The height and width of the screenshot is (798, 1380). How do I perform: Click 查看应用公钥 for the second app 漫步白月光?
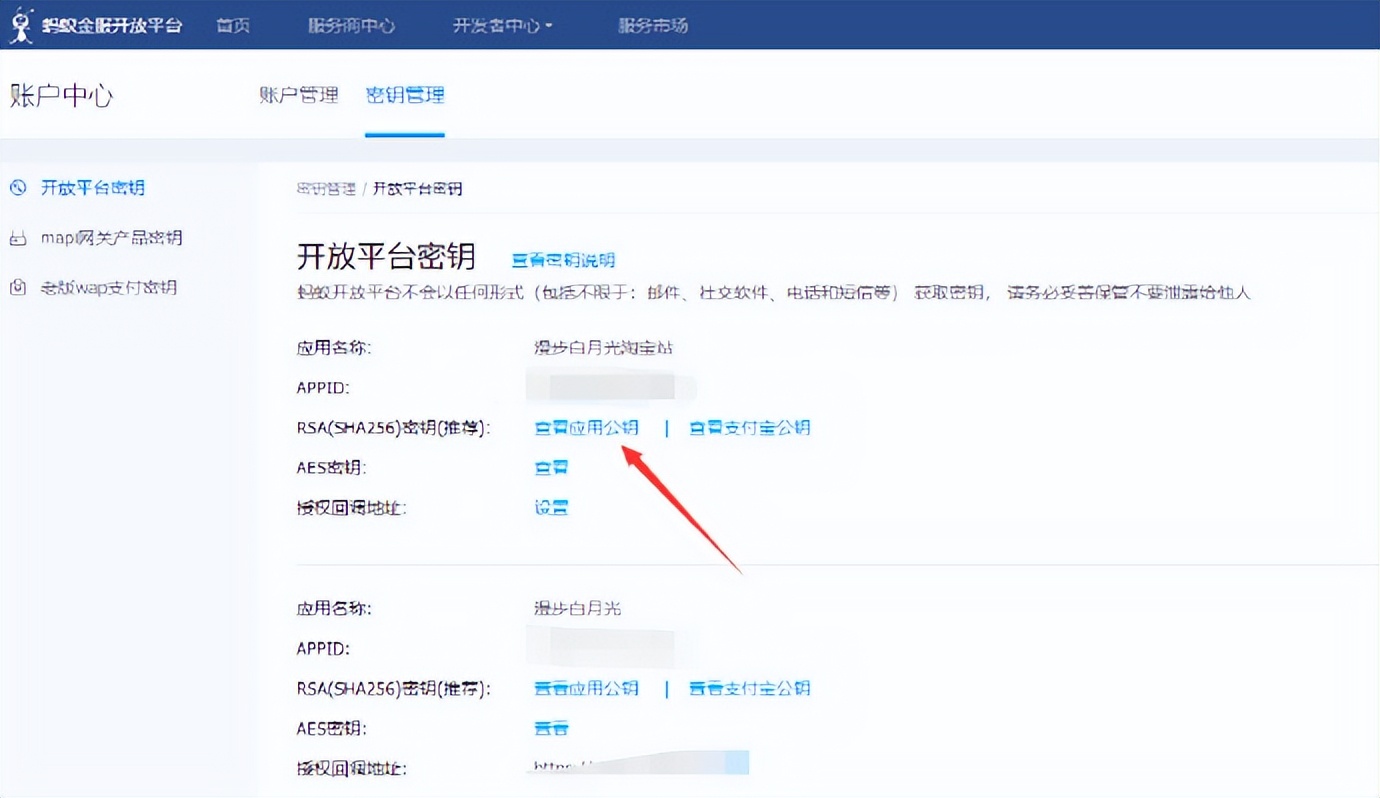pos(586,688)
